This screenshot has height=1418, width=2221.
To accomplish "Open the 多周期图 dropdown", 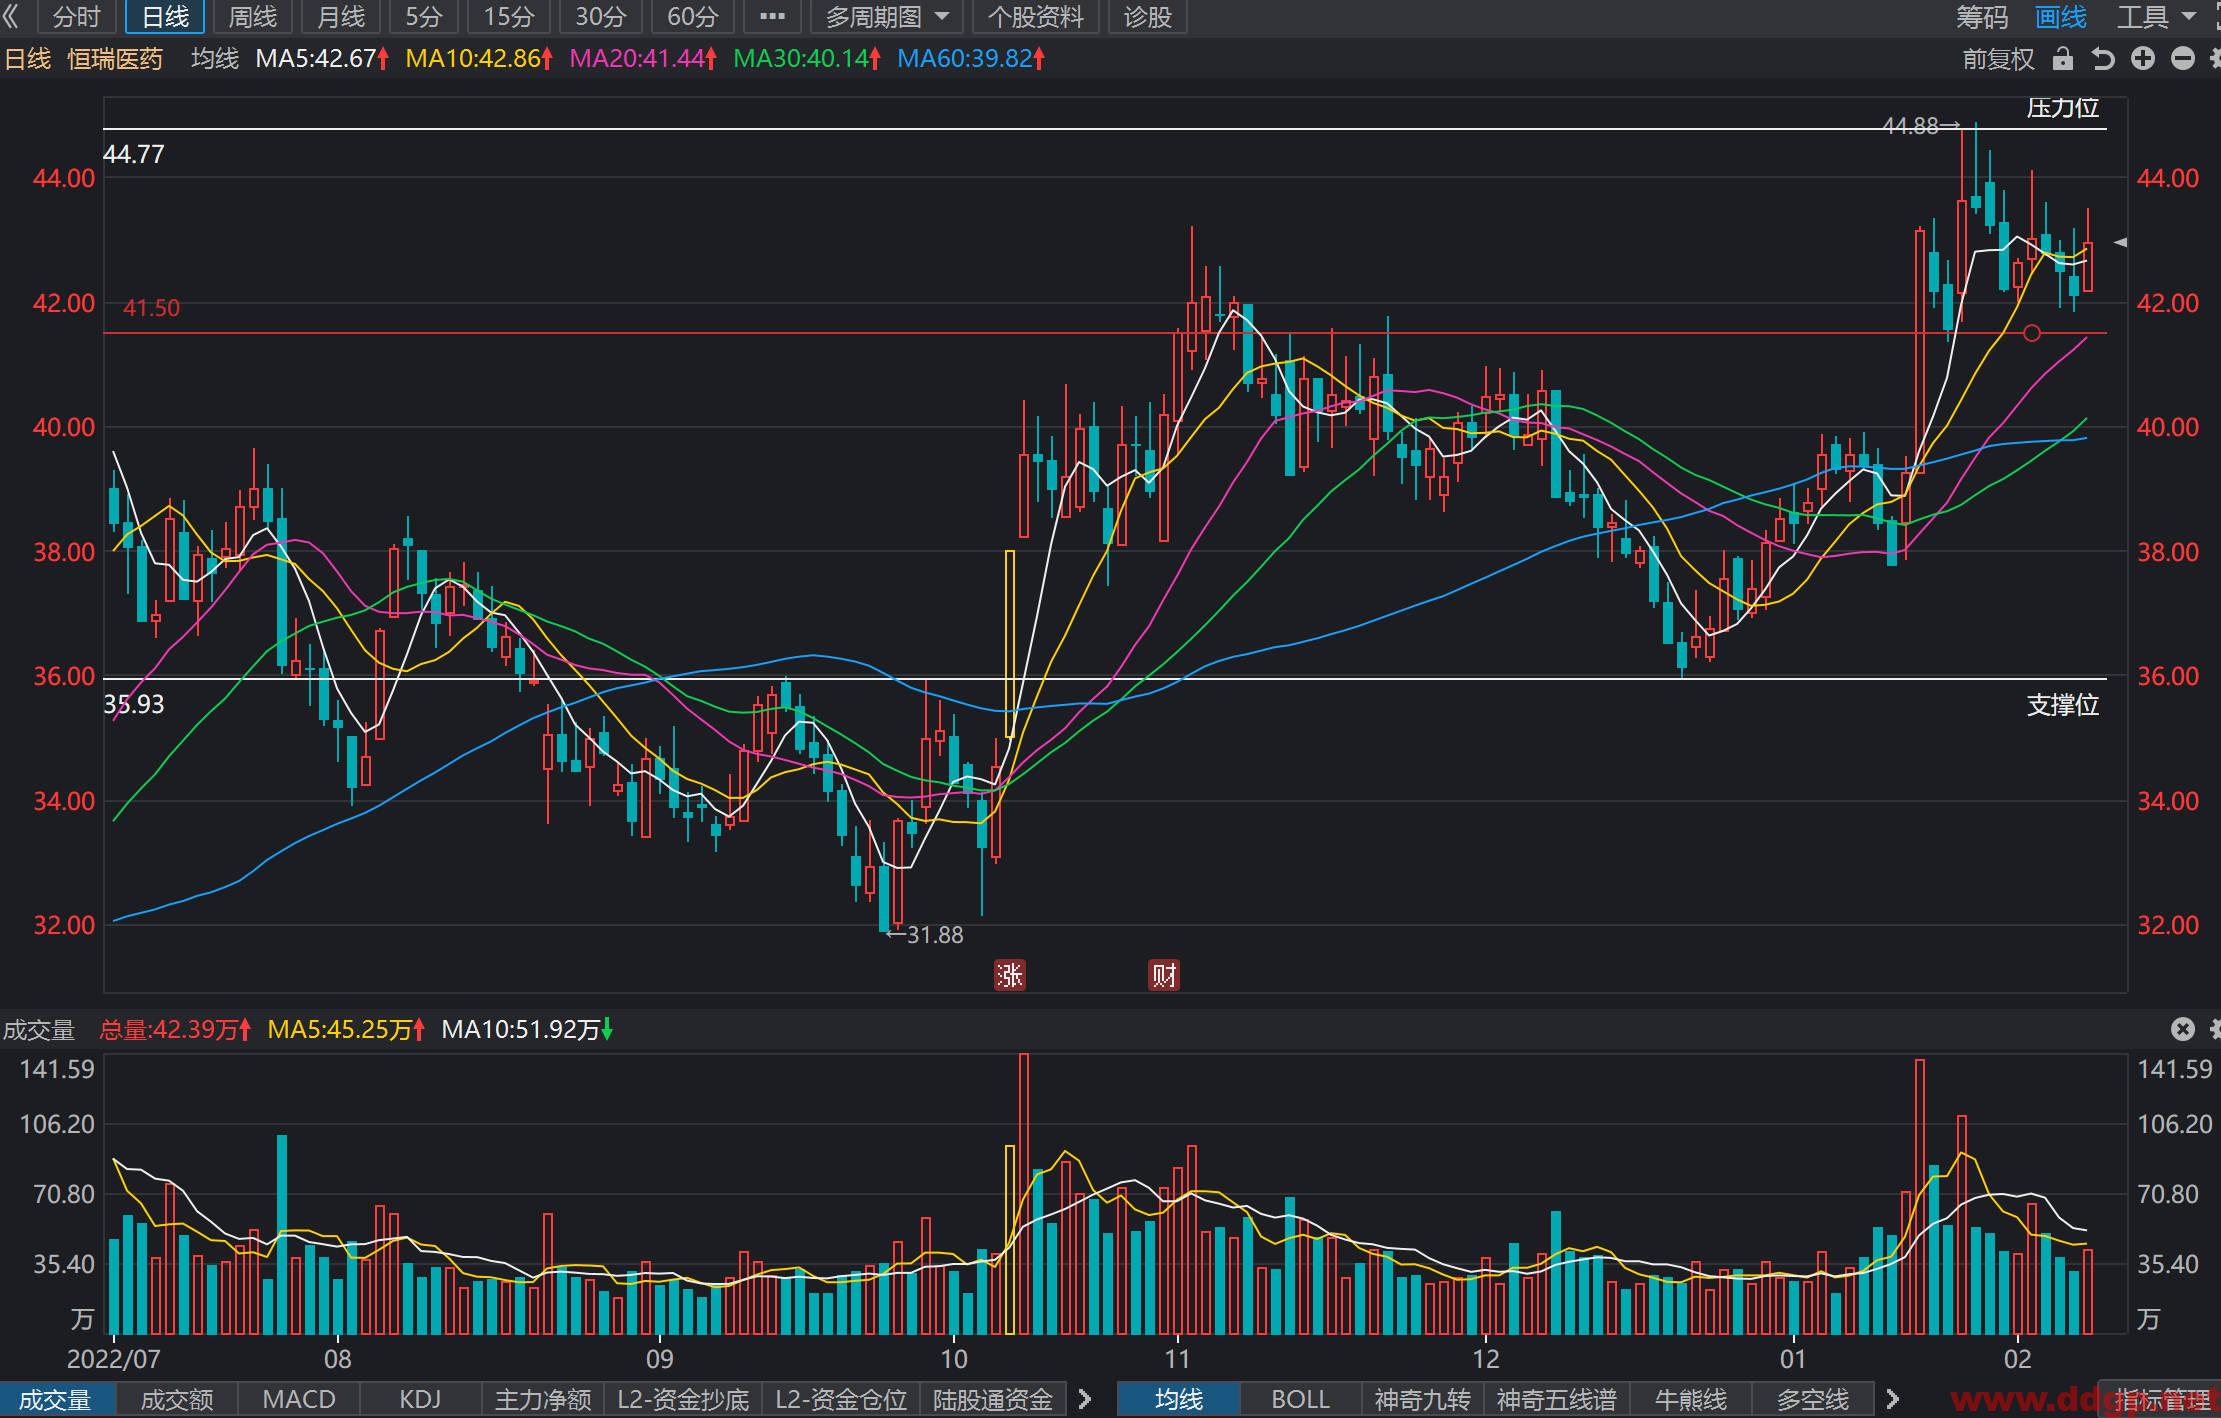I will (x=887, y=17).
